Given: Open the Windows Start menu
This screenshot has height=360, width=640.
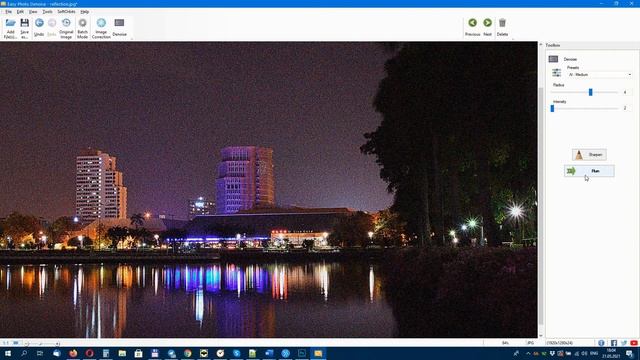Looking at the screenshot, I should click(7, 353).
